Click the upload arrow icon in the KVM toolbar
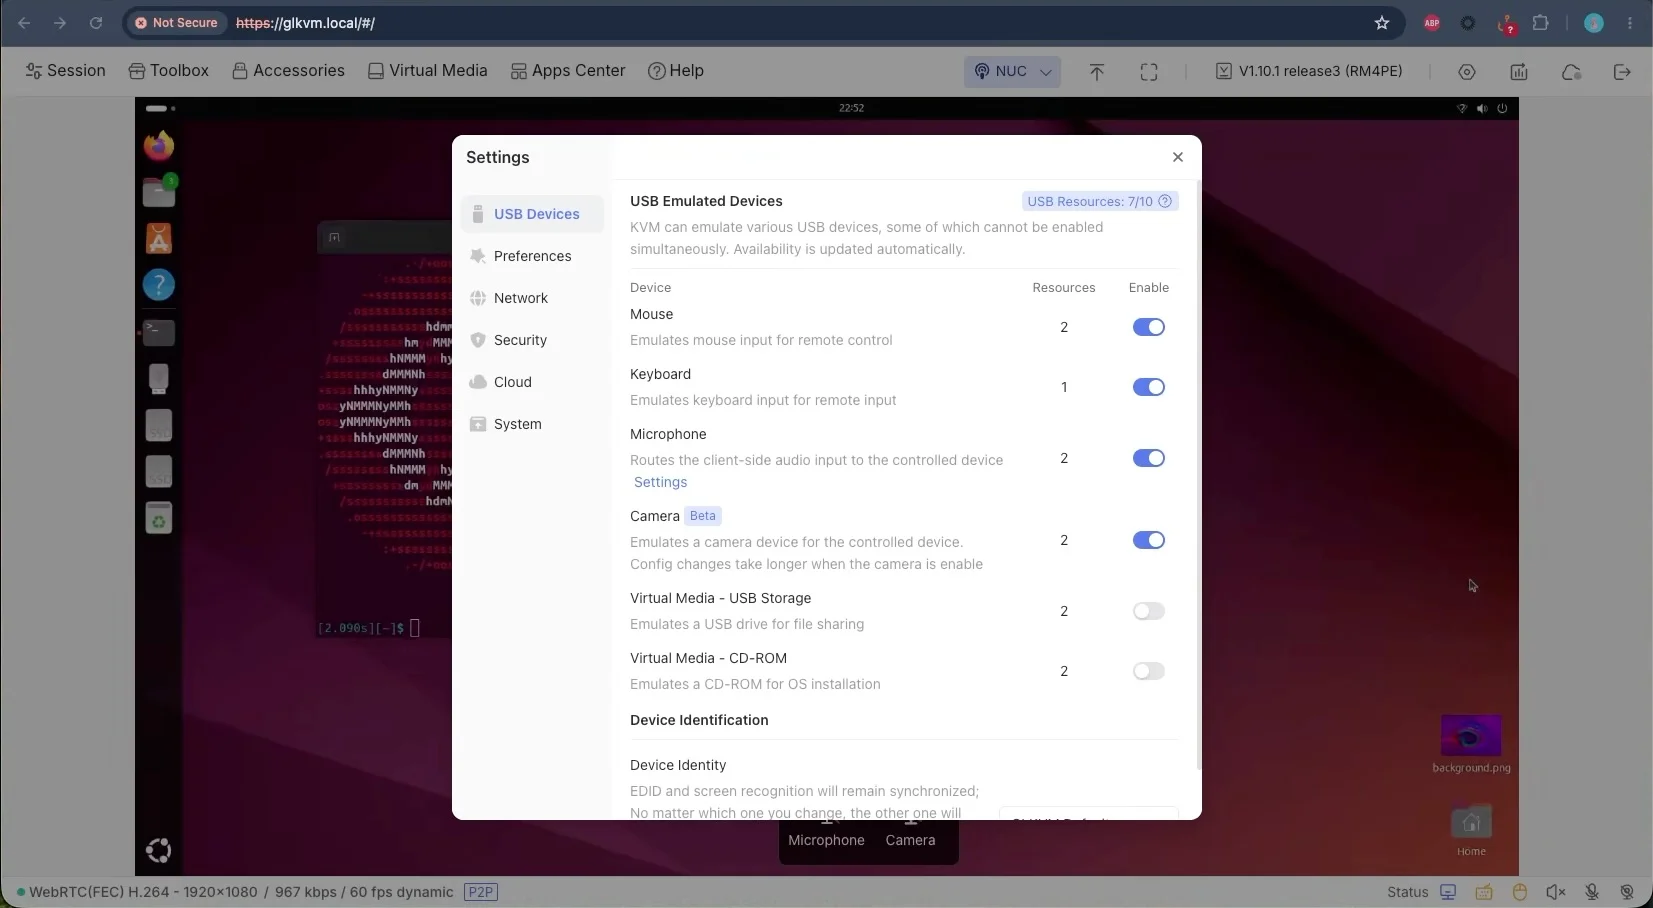The width and height of the screenshot is (1653, 908). (1097, 72)
